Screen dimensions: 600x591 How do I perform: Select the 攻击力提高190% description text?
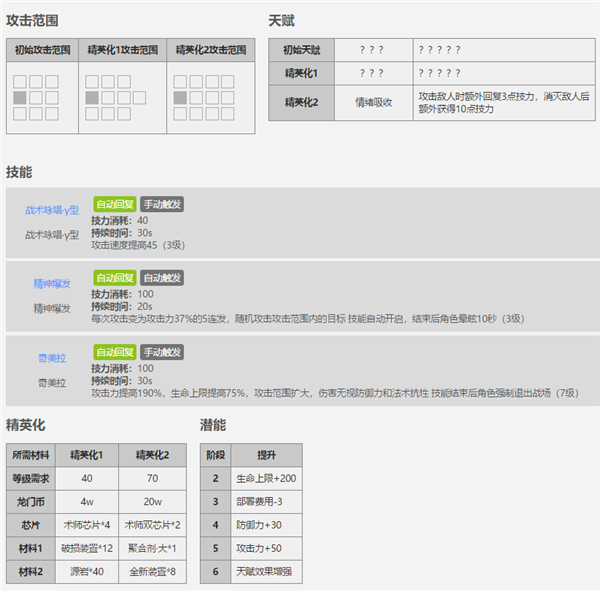[x=335, y=393]
